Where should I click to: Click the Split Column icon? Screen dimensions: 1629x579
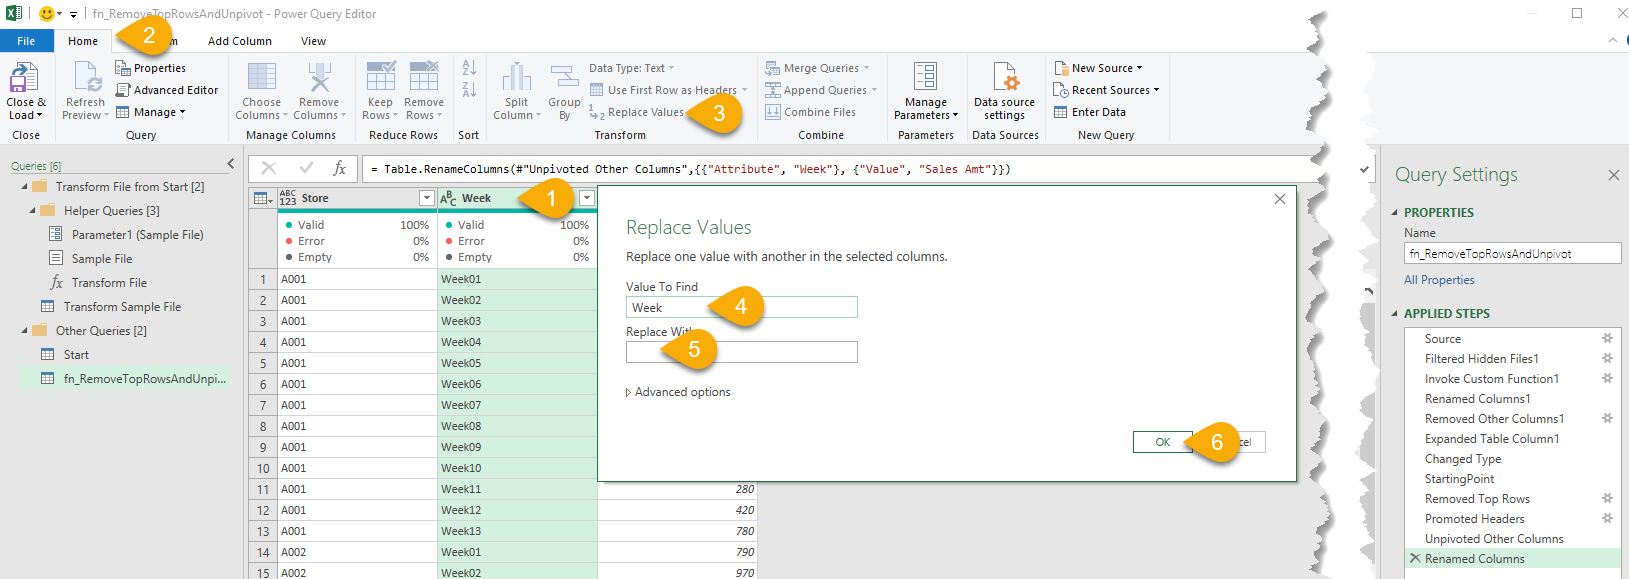516,78
